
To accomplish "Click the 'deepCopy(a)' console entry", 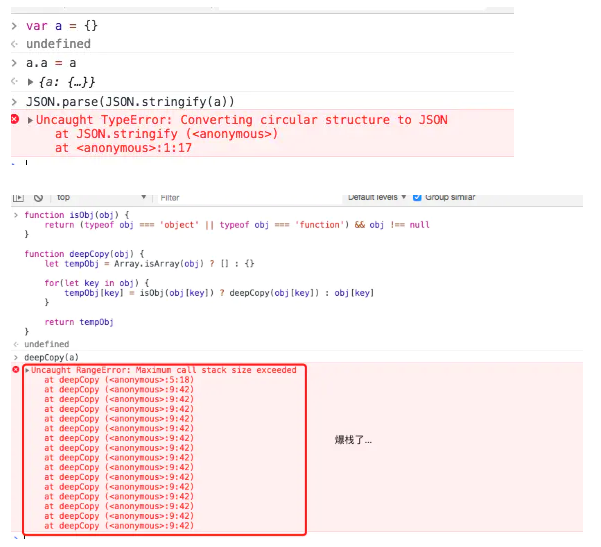I will [x=51, y=357].
